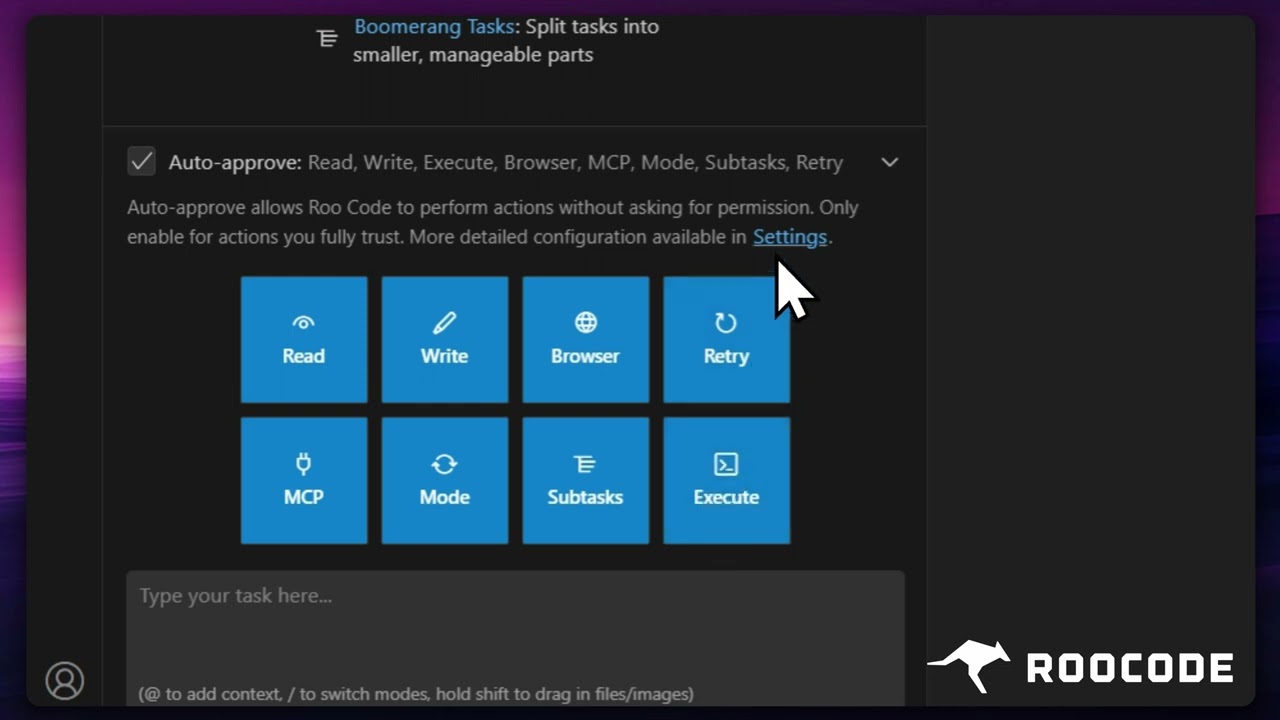
Task: Open the Settings link
Action: coord(790,237)
